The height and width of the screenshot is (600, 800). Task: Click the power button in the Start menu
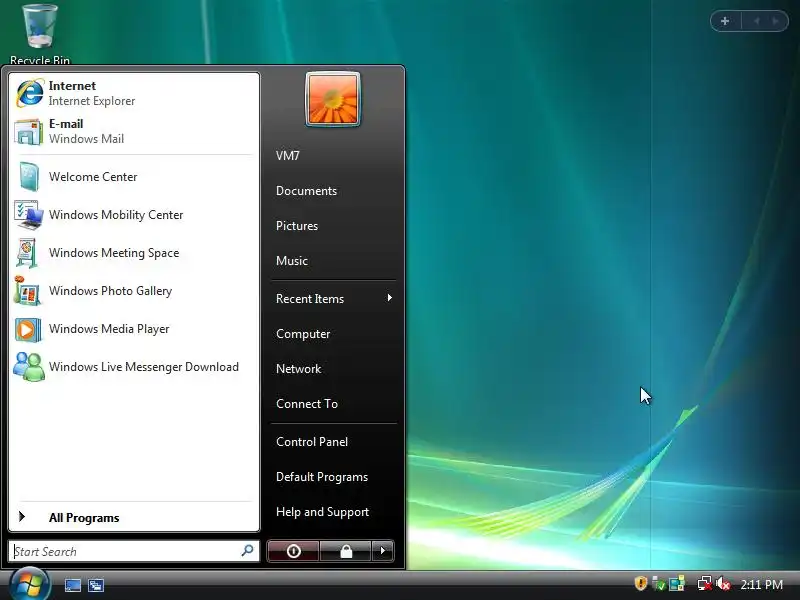(x=293, y=551)
